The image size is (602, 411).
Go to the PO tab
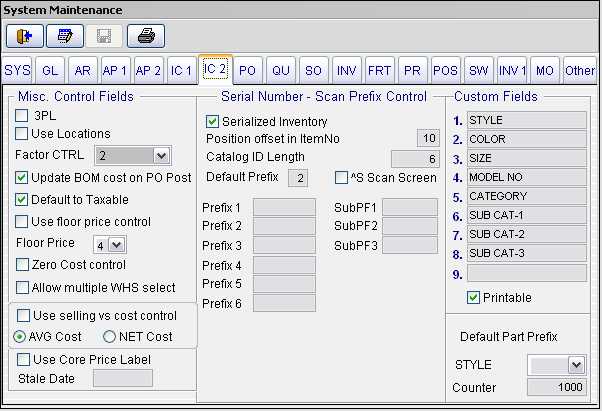247,71
